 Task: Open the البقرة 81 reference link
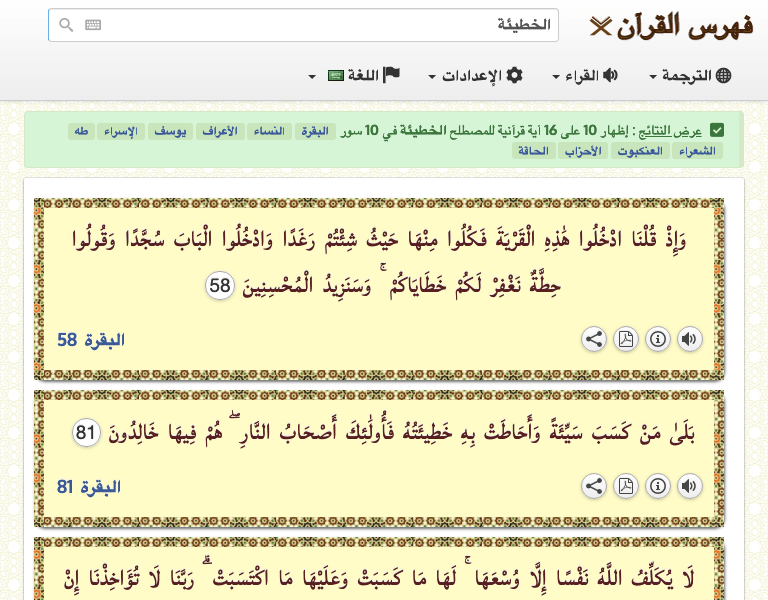[89, 487]
